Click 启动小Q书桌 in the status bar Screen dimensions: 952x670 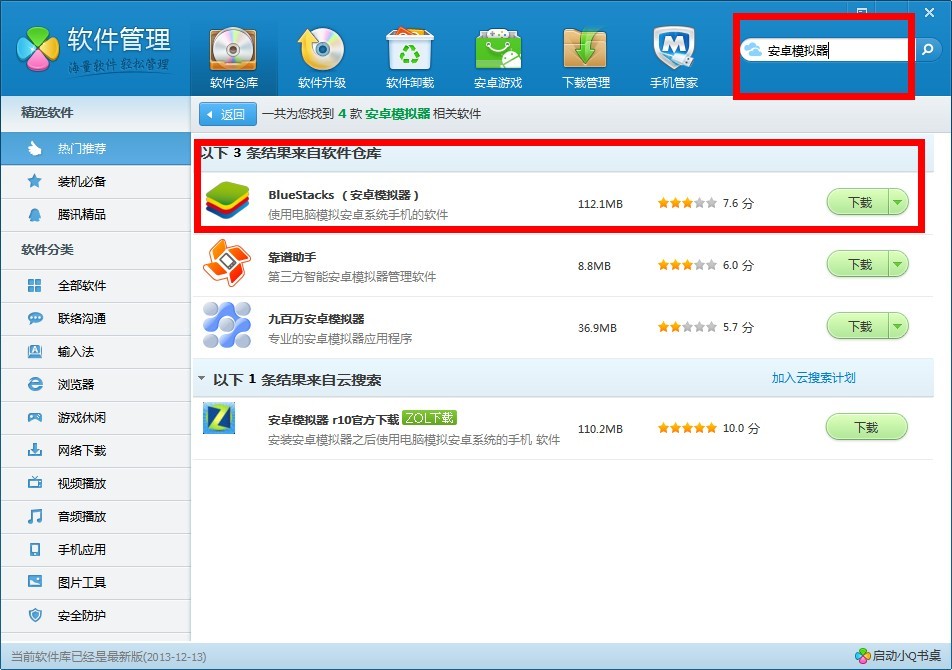tap(898, 656)
